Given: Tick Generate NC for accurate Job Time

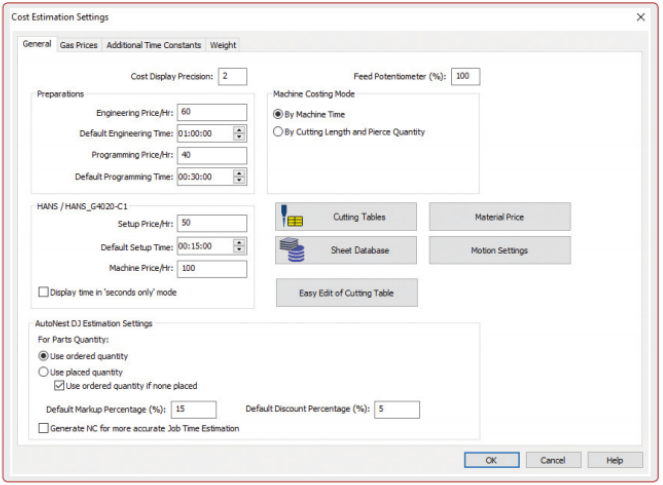Looking at the screenshot, I should 43,428.
